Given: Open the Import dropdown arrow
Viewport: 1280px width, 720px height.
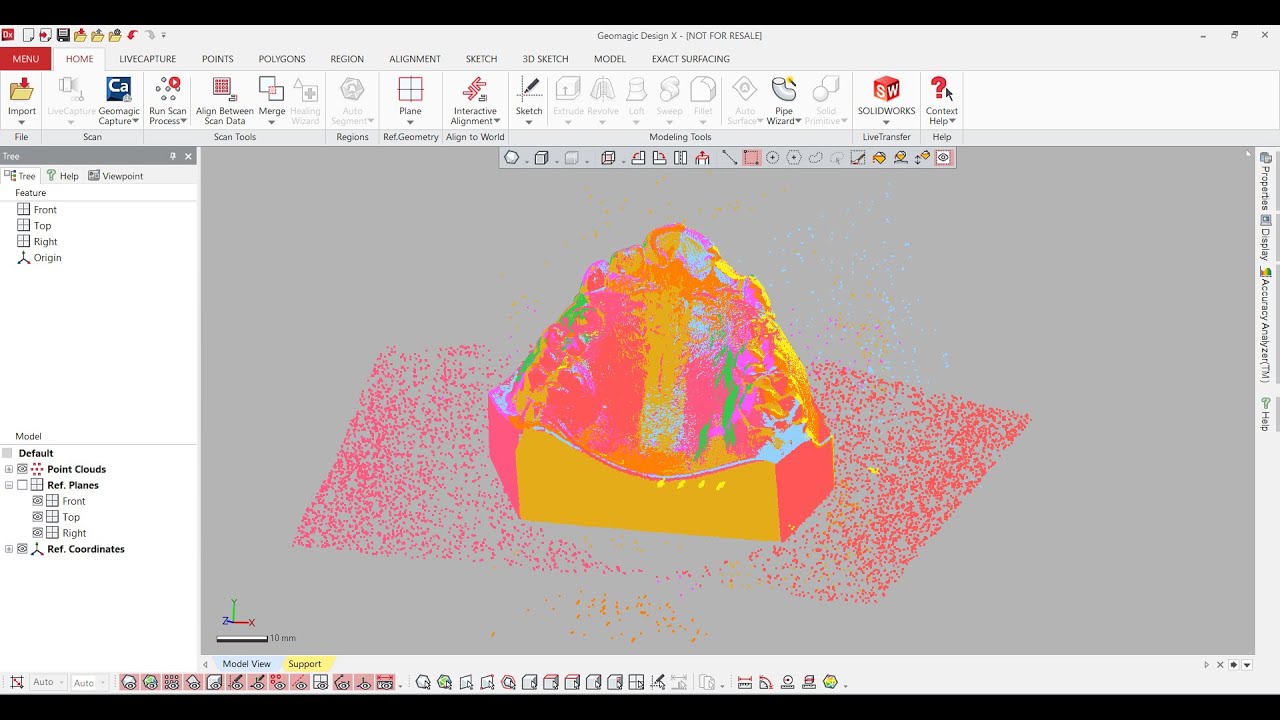Looking at the screenshot, I should (22, 122).
